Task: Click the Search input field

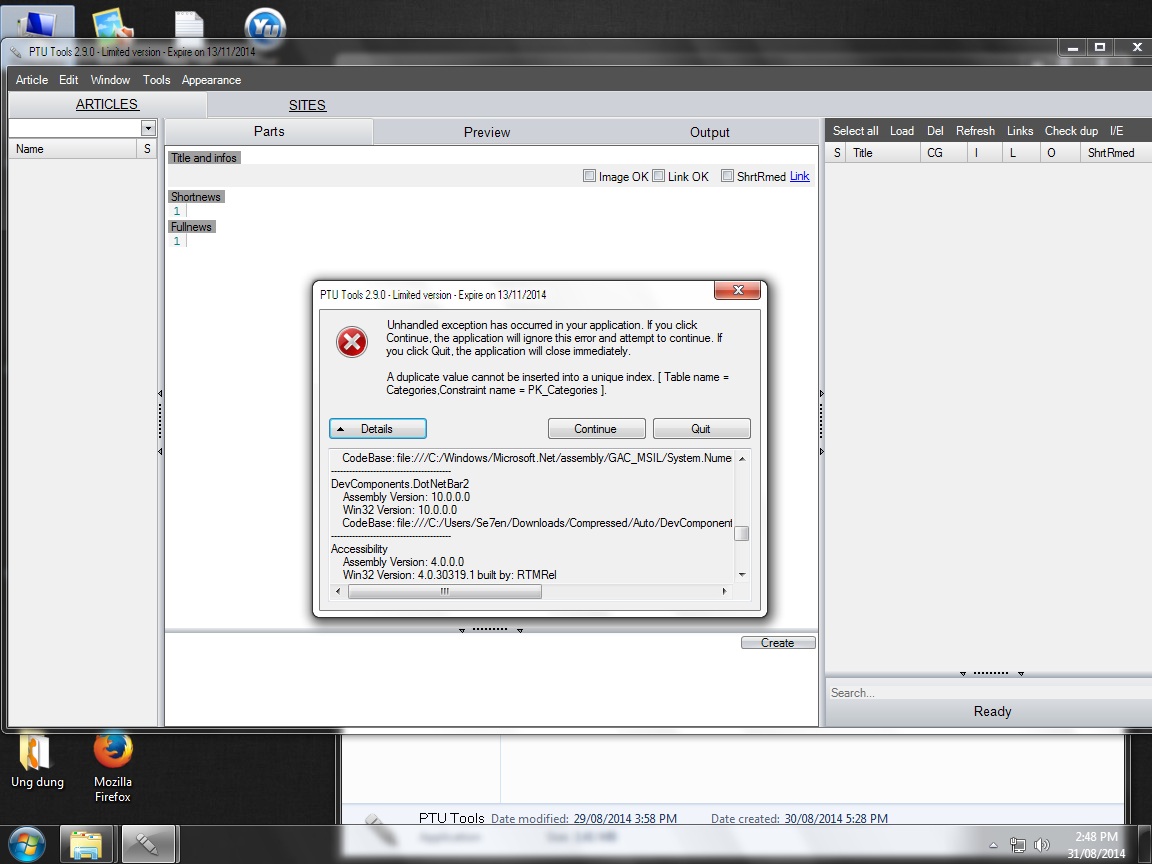Action: pyautogui.click(x=989, y=693)
